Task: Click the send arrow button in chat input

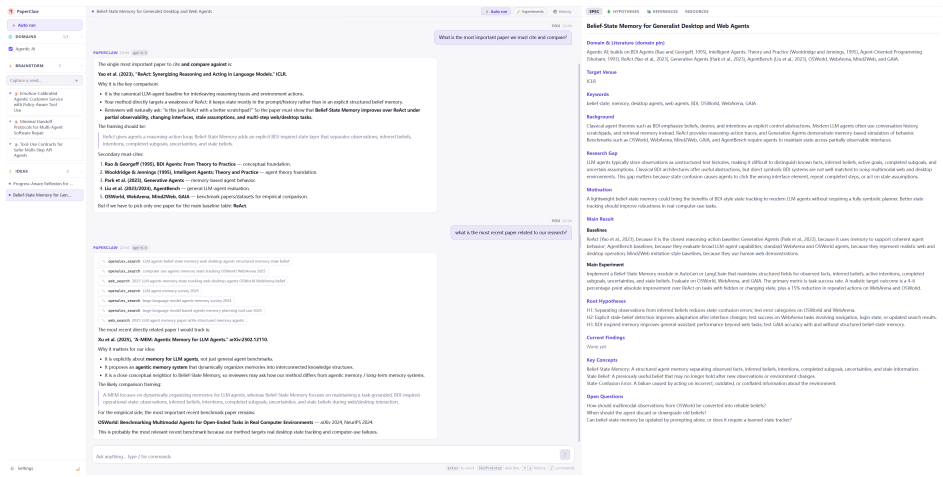Action: click(565, 454)
